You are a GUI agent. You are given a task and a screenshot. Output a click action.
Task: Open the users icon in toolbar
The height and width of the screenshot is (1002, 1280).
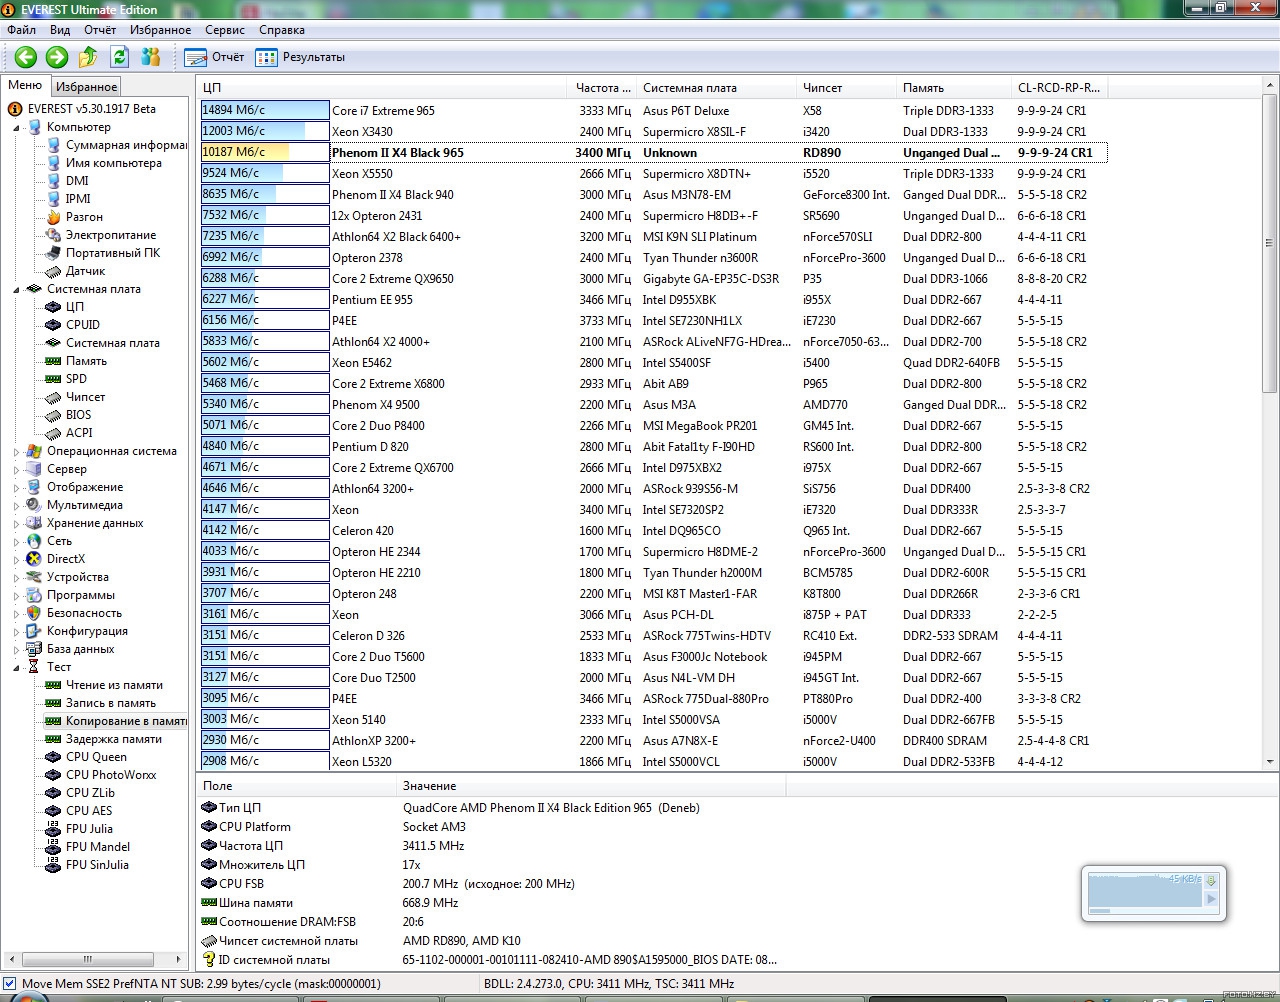pos(151,57)
